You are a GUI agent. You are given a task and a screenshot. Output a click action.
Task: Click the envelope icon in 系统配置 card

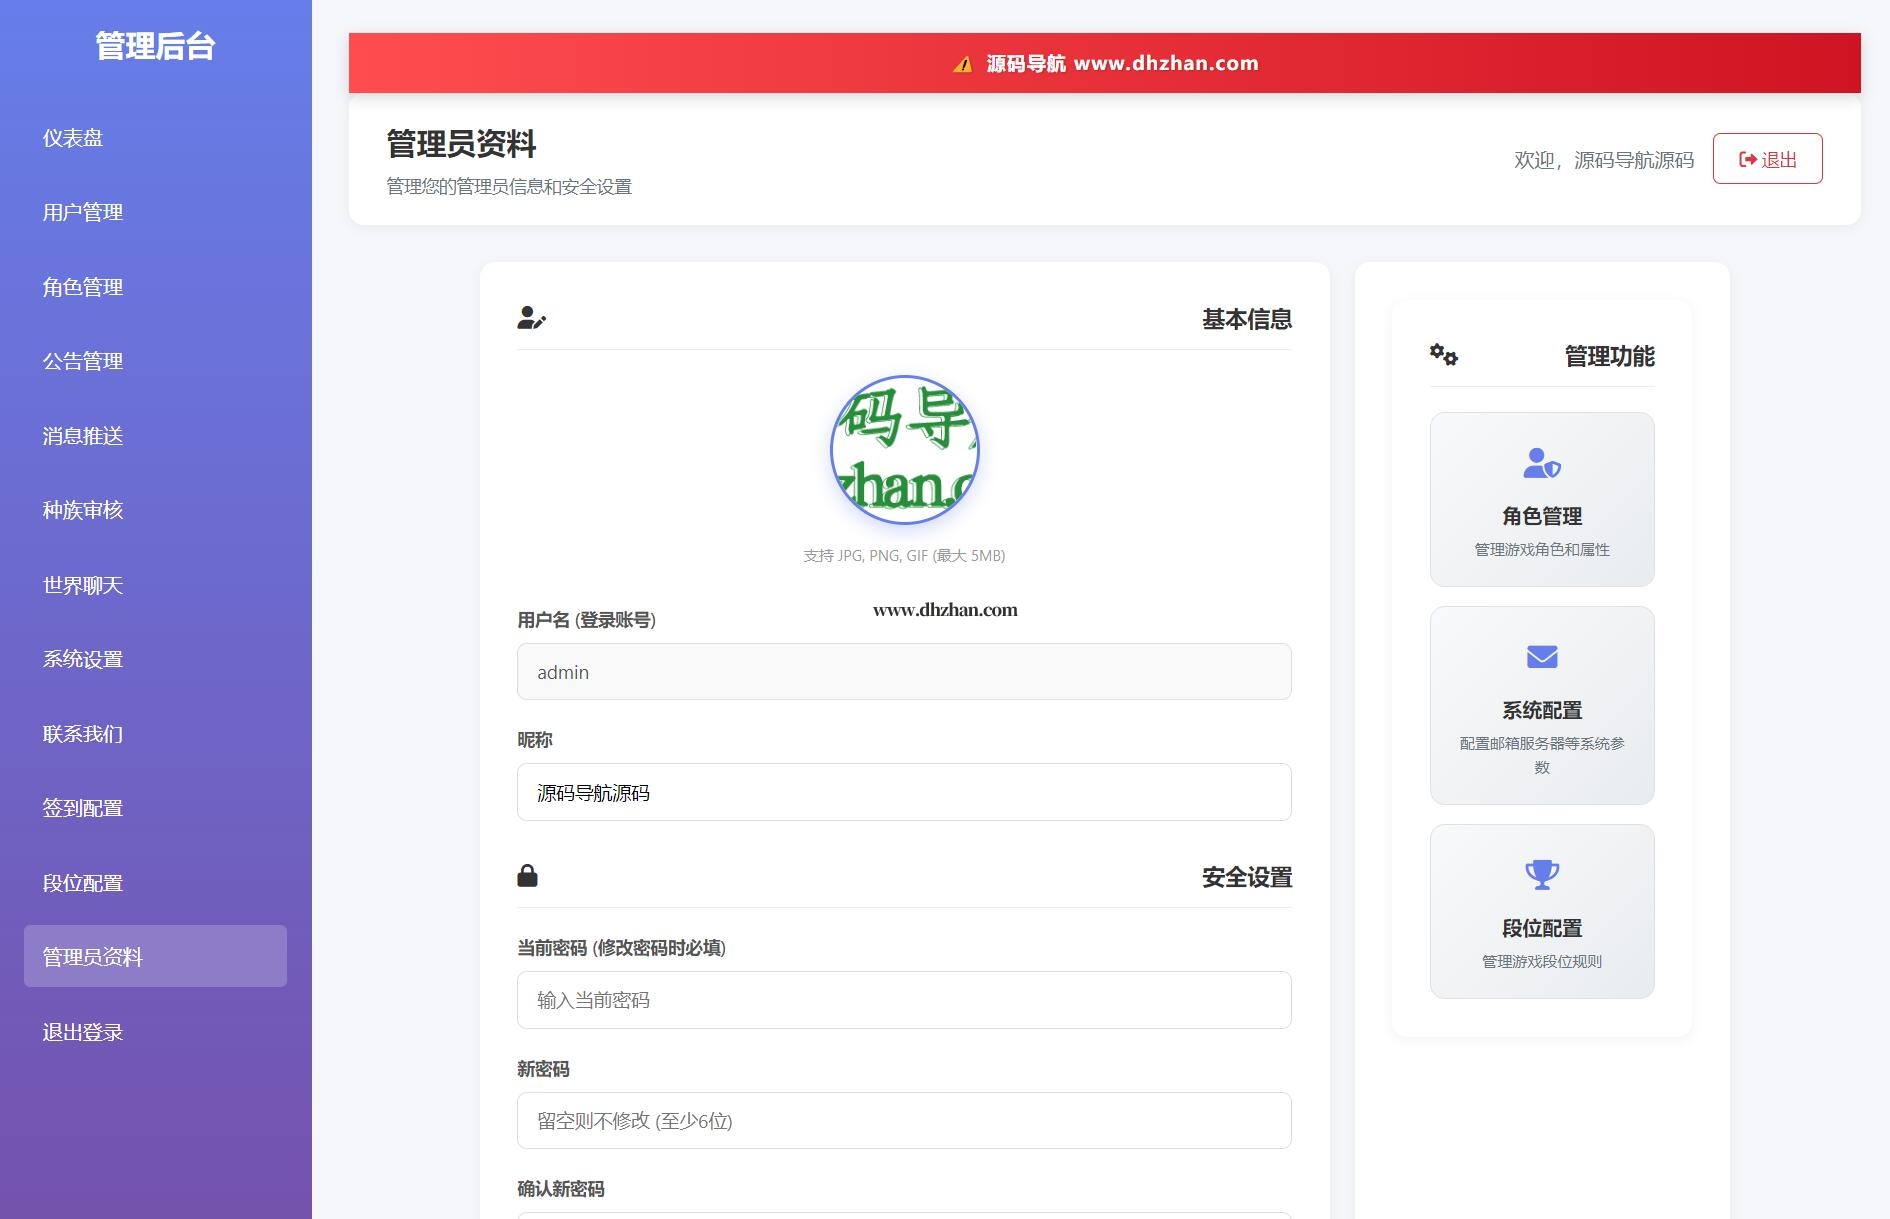tap(1541, 657)
